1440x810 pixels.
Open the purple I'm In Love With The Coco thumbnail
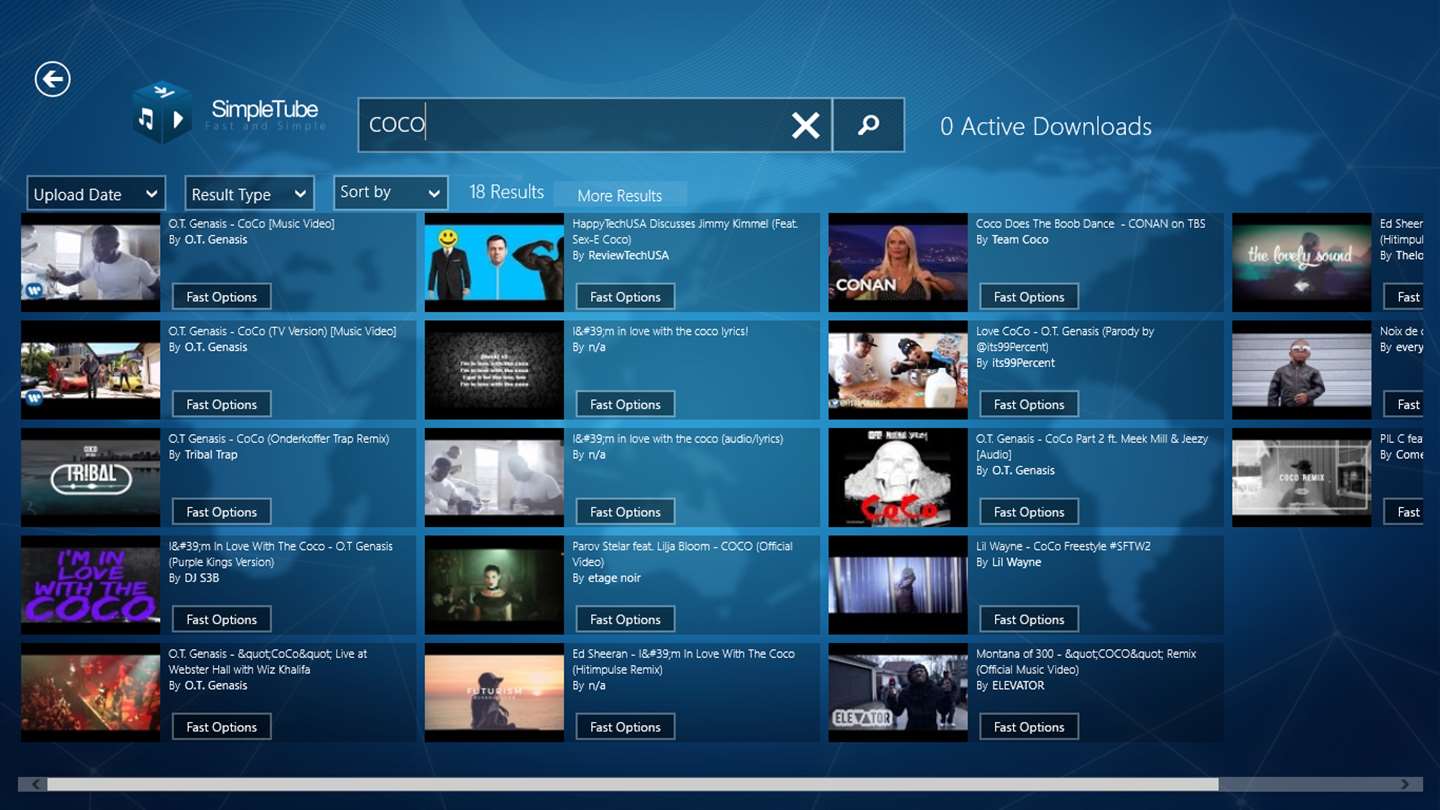pos(90,585)
